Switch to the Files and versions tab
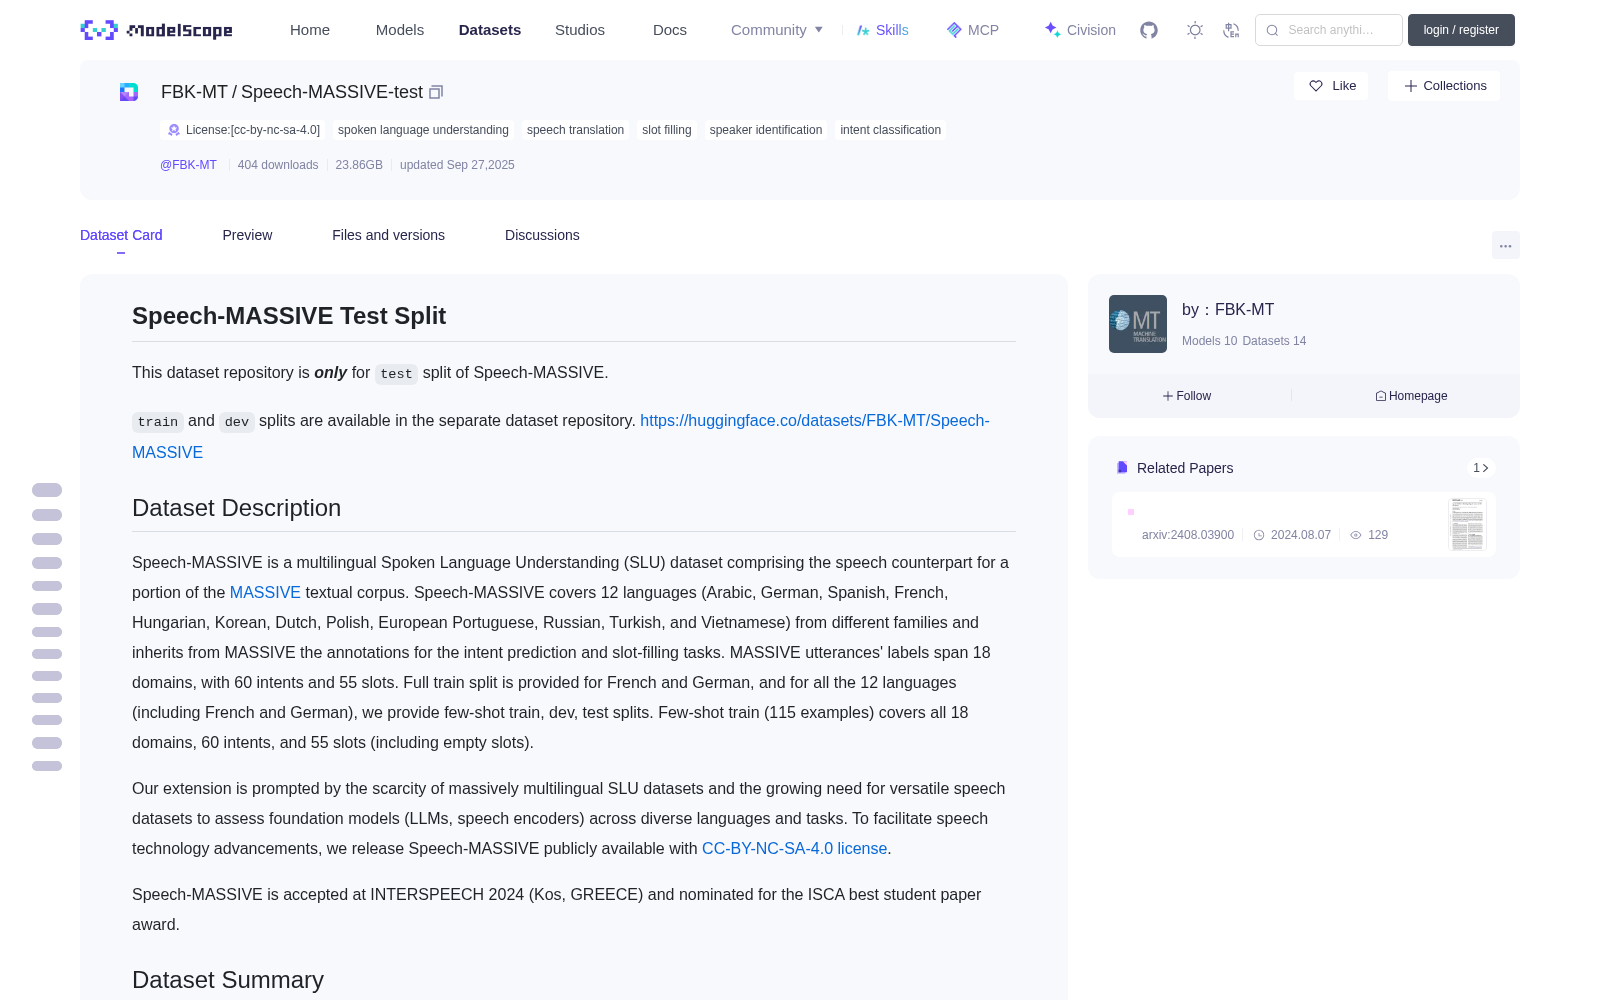Image resolution: width=1600 pixels, height=1000 pixels. pos(388,235)
